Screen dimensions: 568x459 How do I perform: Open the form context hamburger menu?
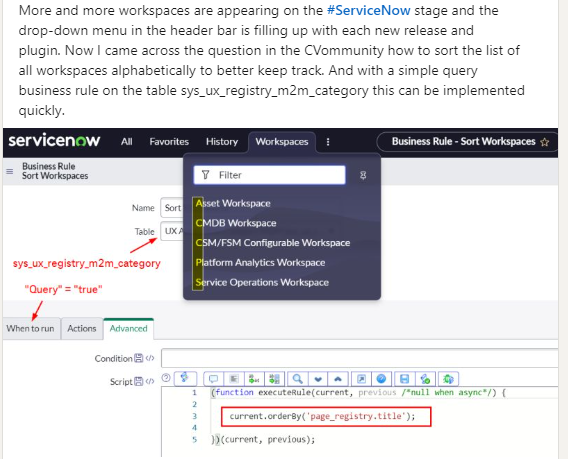[10, 171]
